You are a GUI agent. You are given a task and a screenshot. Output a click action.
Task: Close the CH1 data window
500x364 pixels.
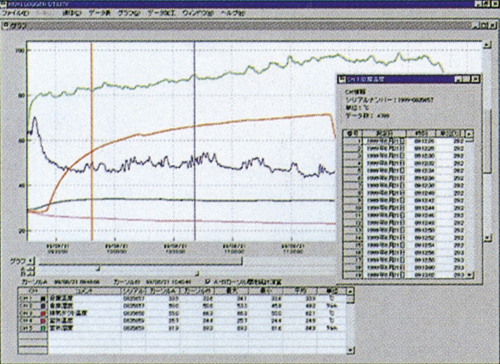coord(476,79)
